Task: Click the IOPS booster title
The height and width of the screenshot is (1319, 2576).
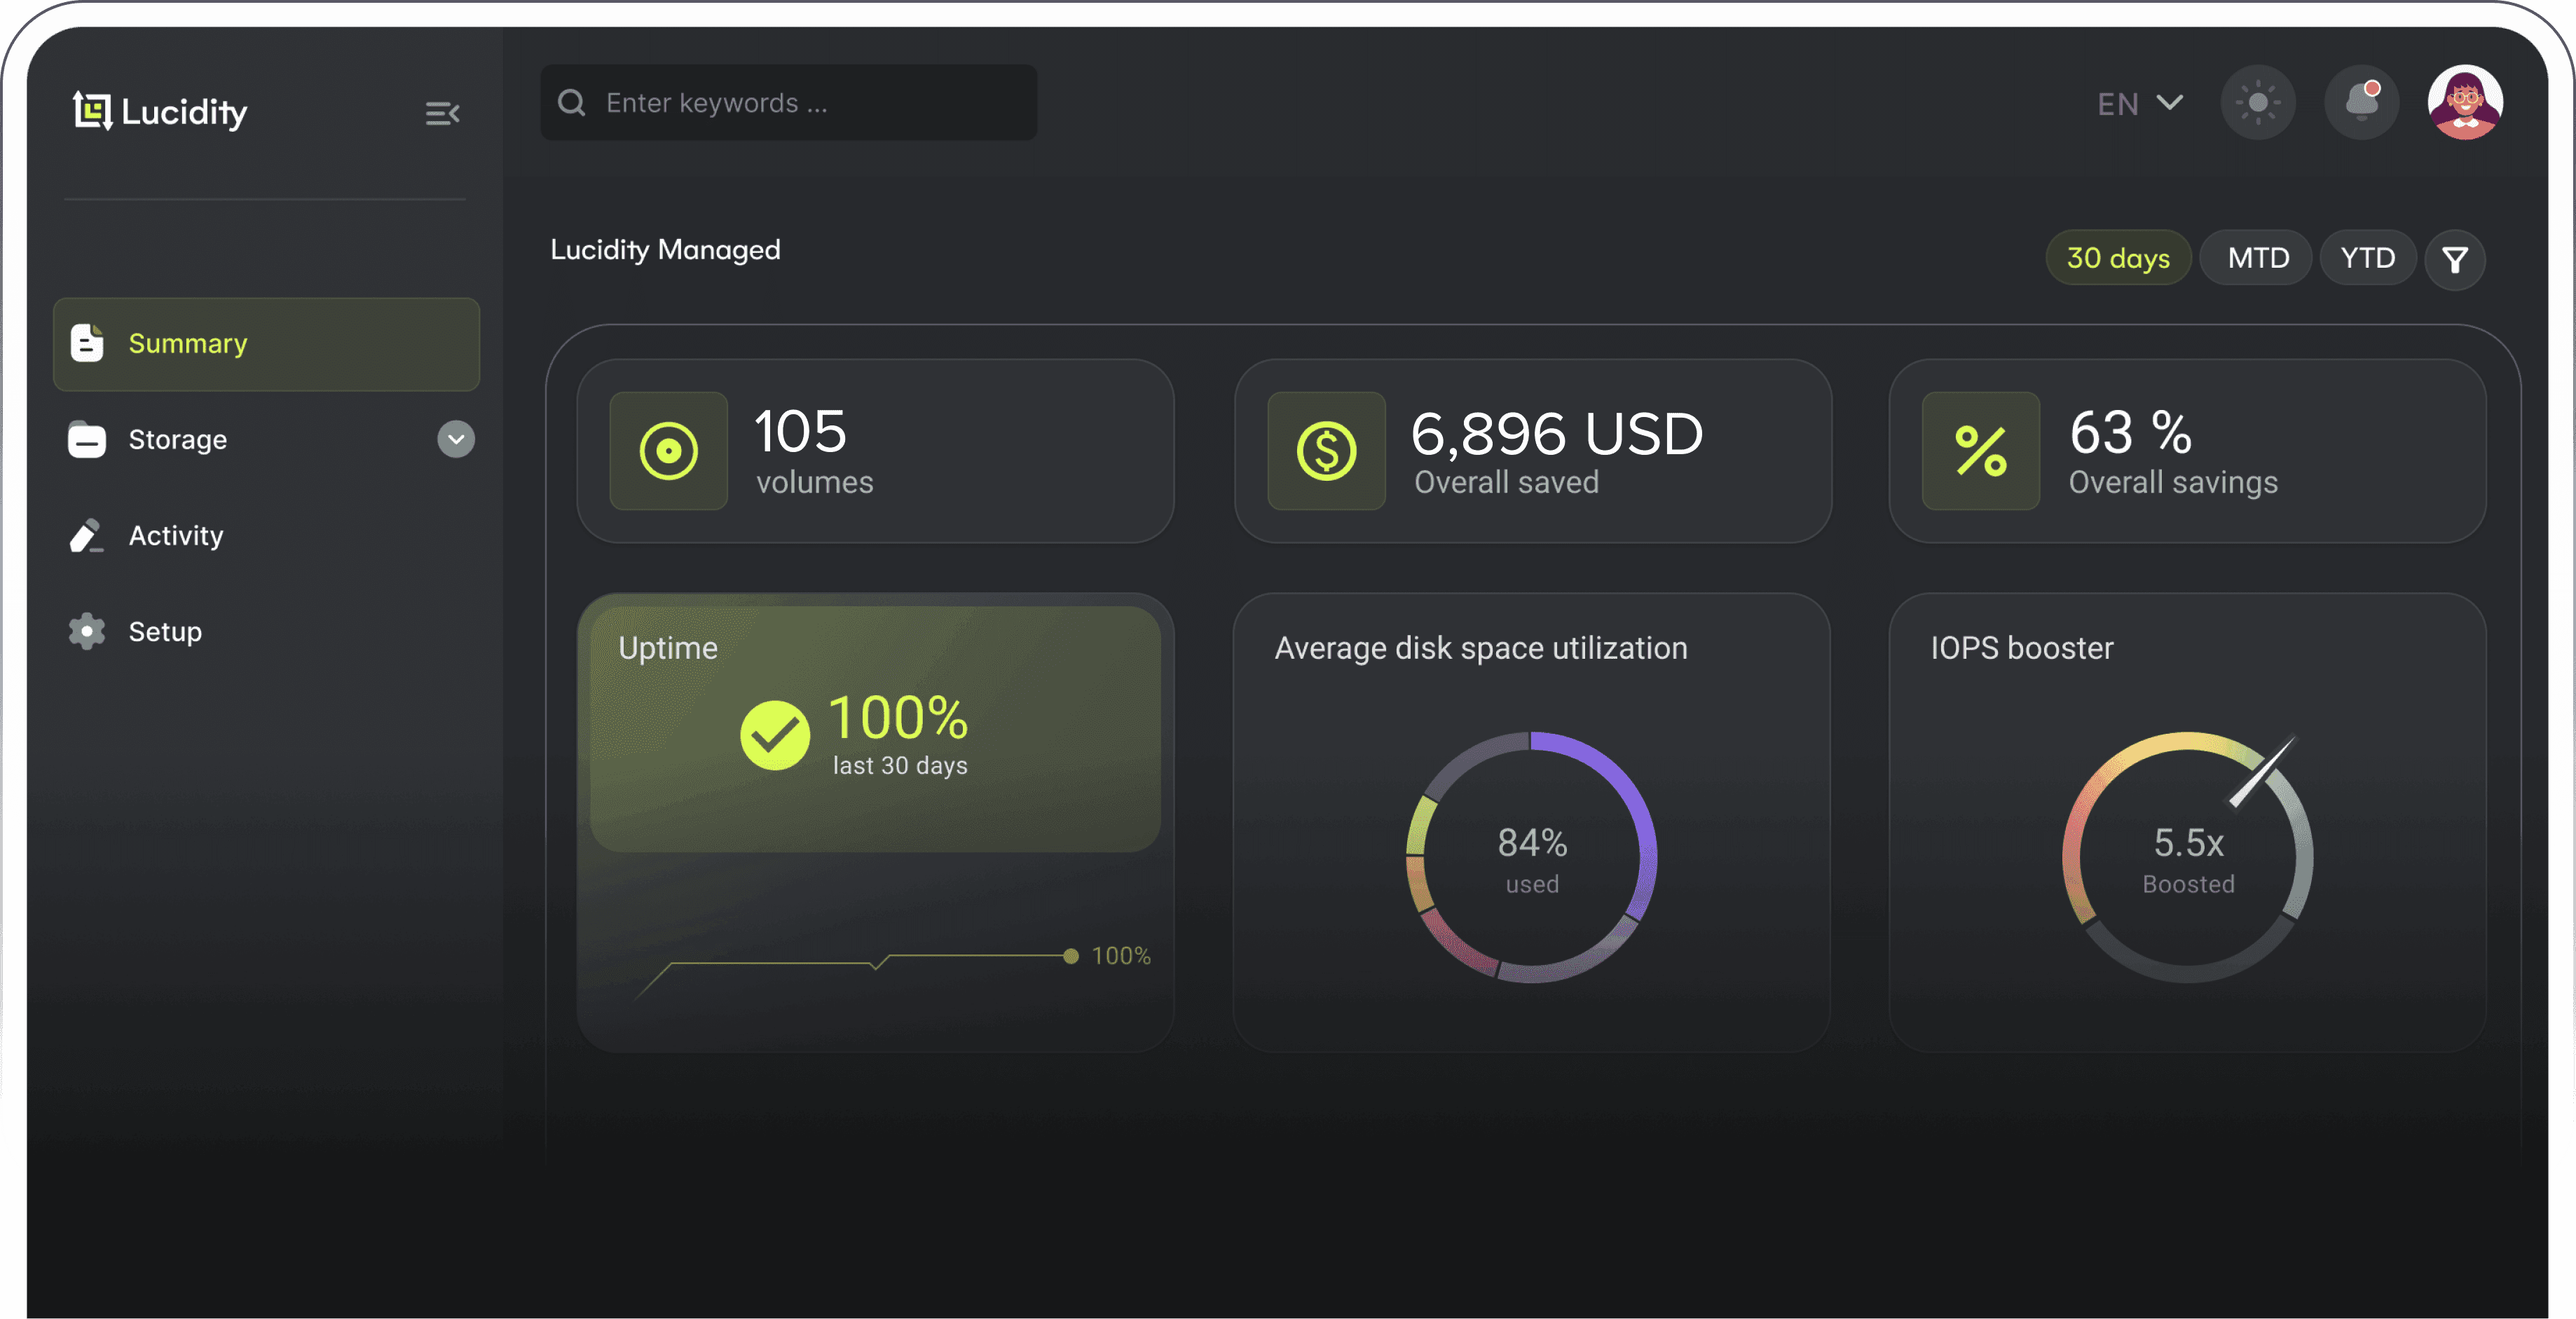Action: [2021, 648]
